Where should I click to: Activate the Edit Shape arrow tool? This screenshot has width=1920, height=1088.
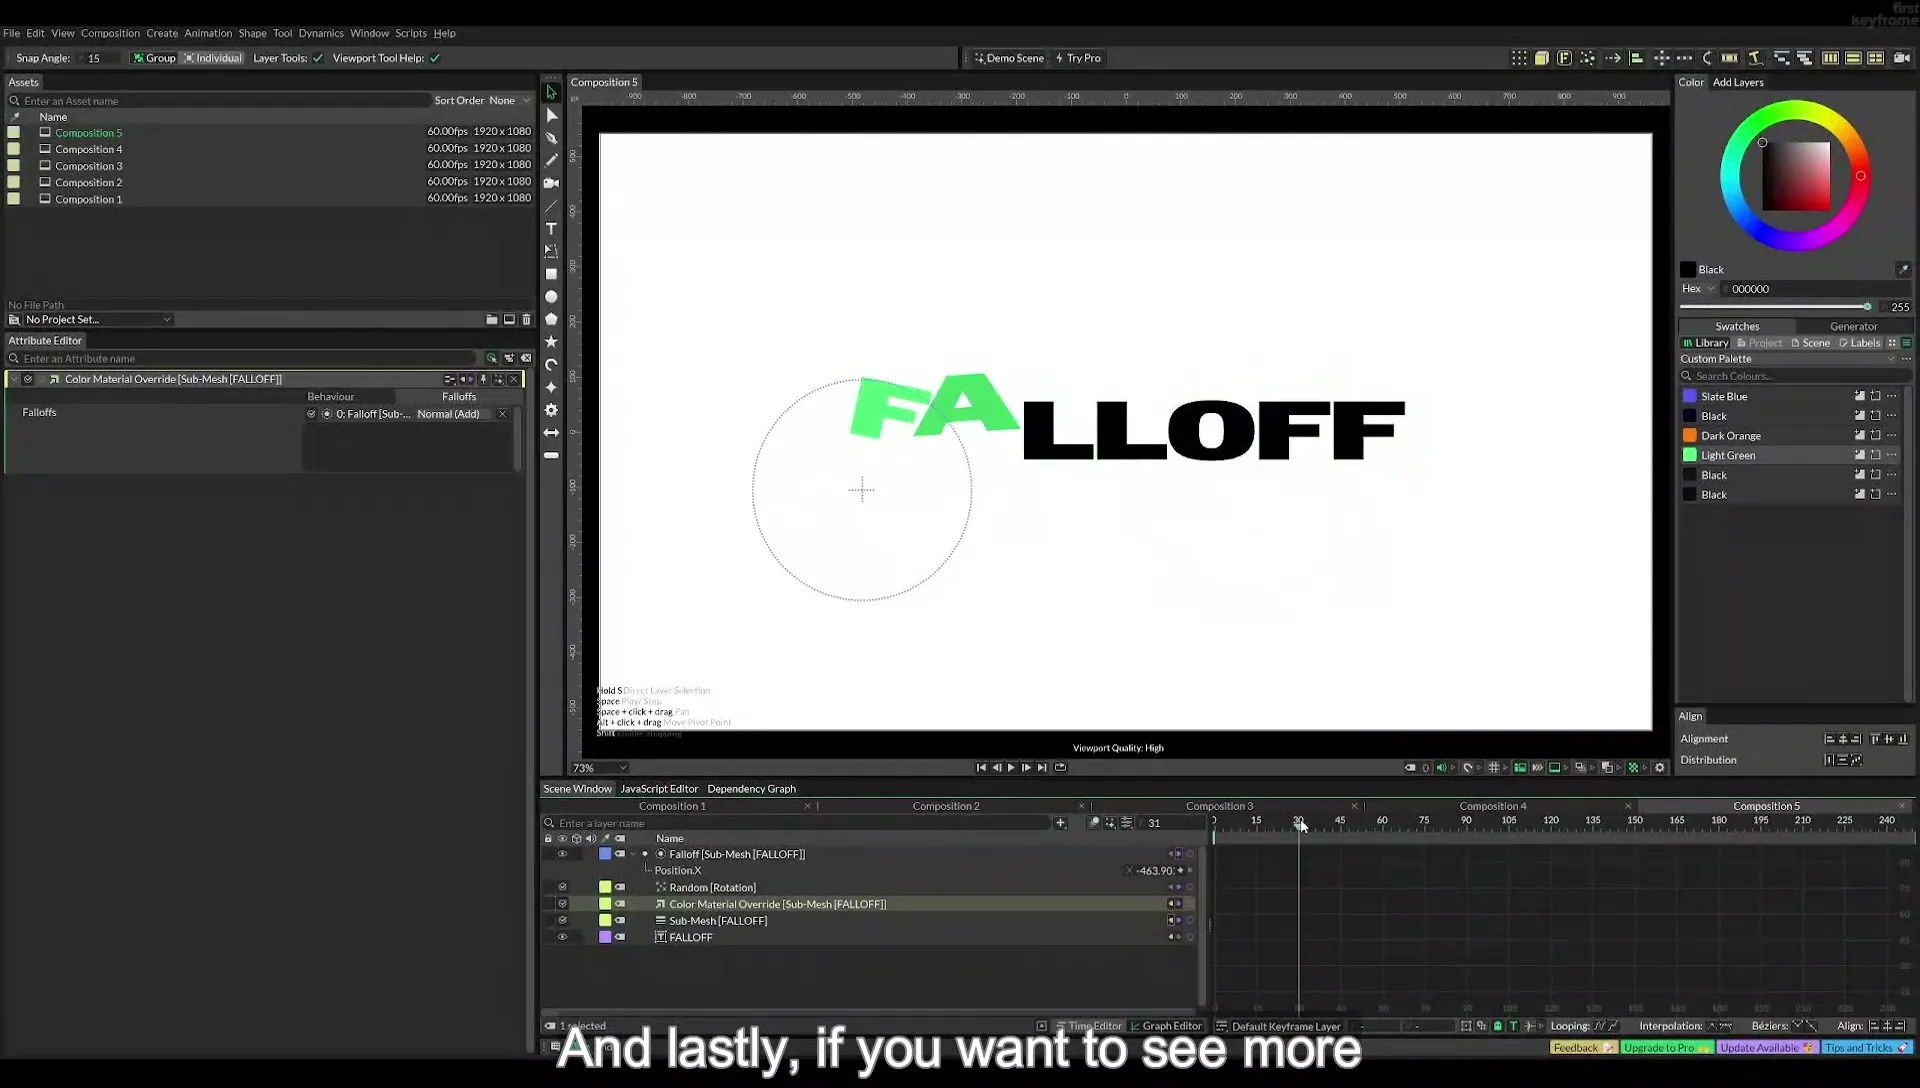coord(551,115)
